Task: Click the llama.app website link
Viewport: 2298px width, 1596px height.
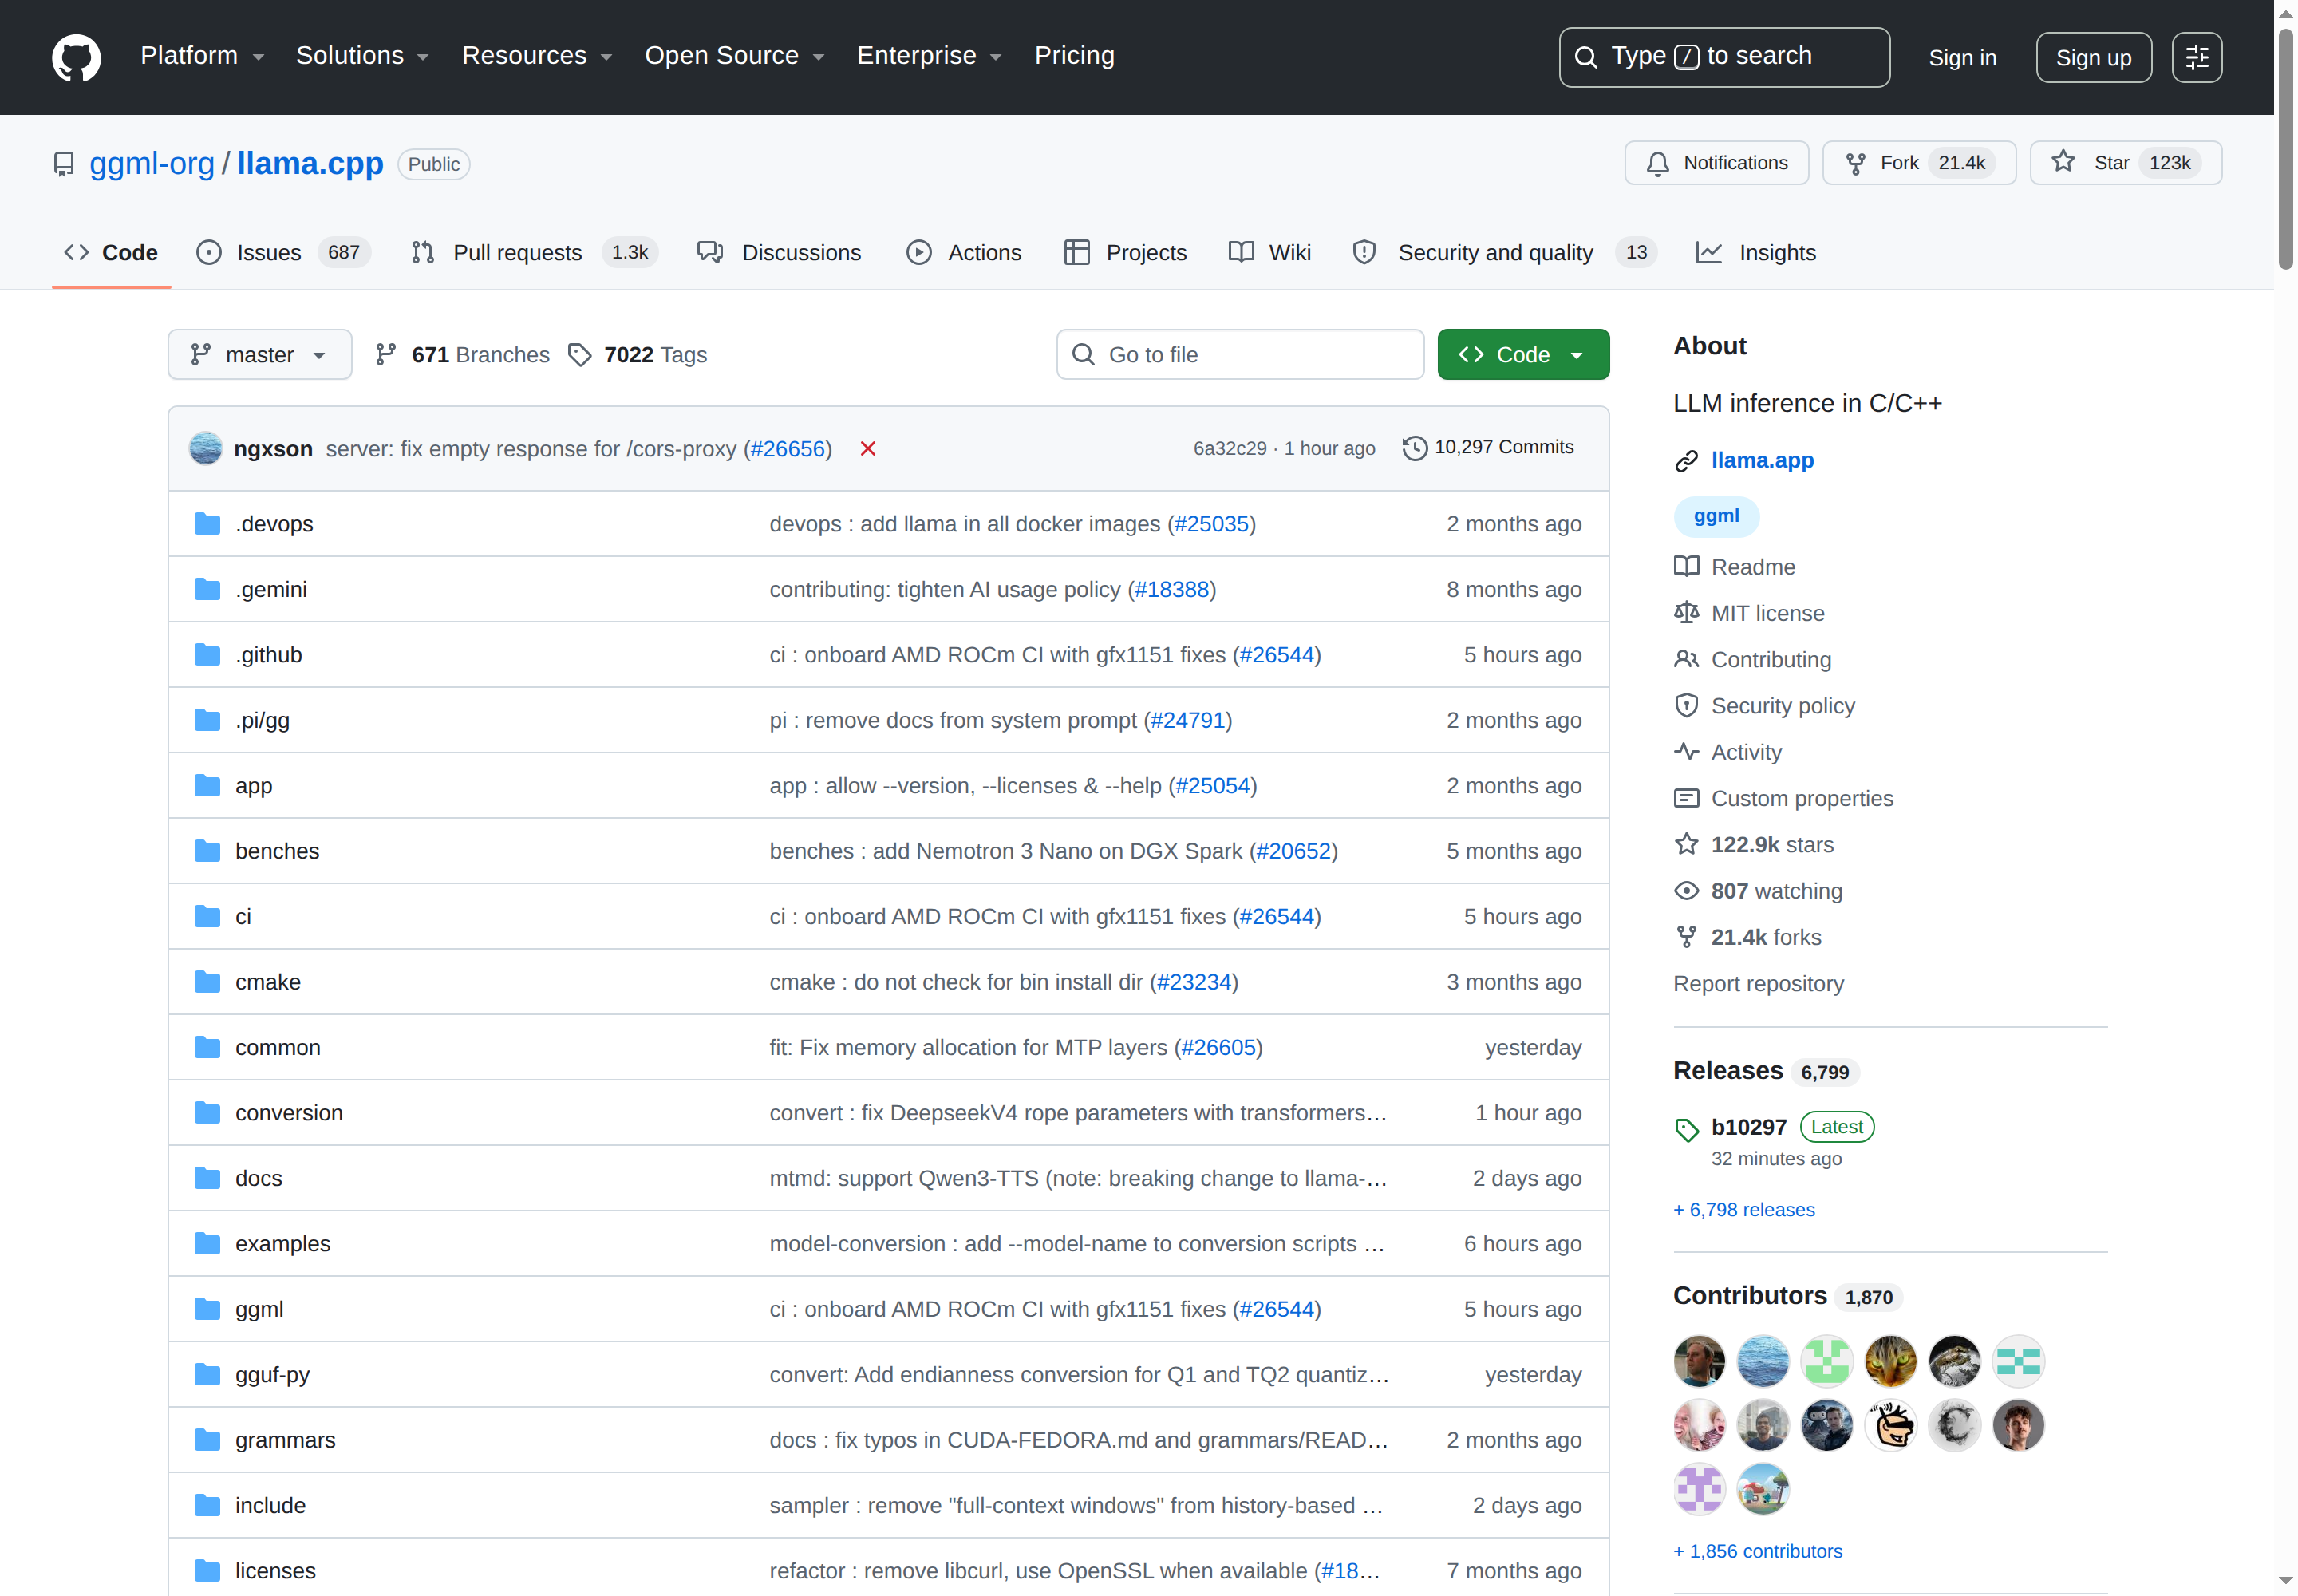Action: (x=1761, y=460)
